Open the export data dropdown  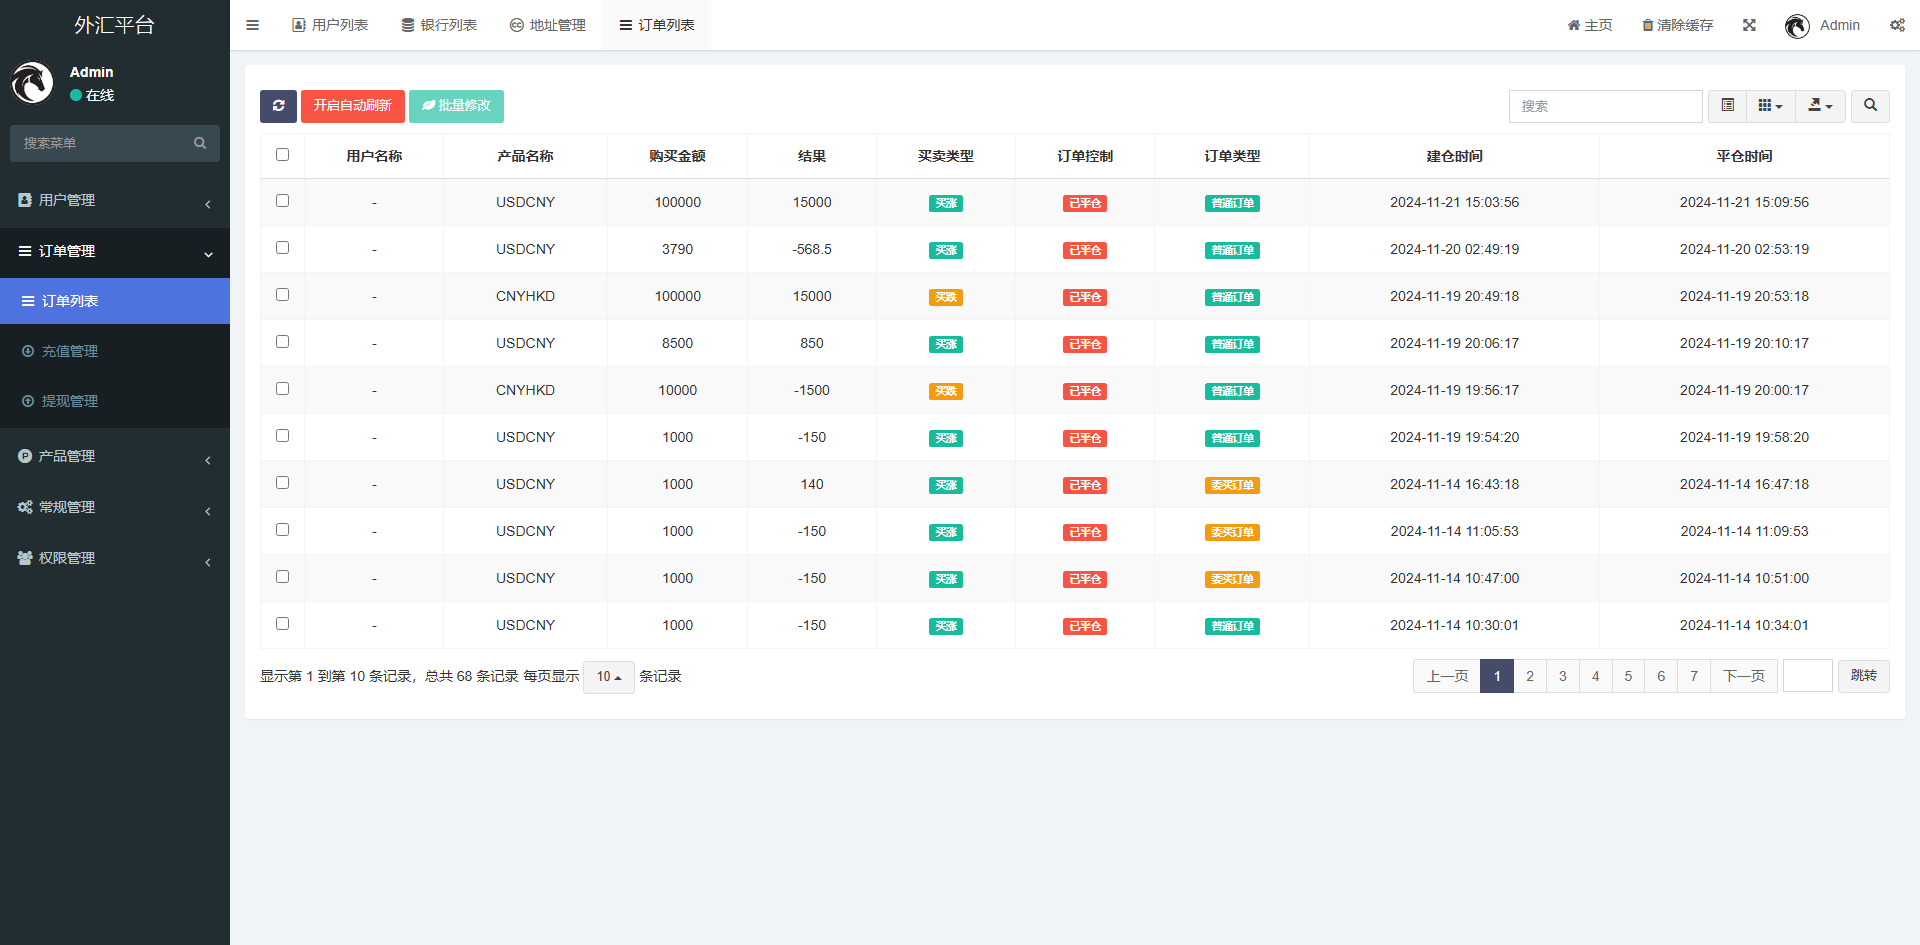point(1820,106)
